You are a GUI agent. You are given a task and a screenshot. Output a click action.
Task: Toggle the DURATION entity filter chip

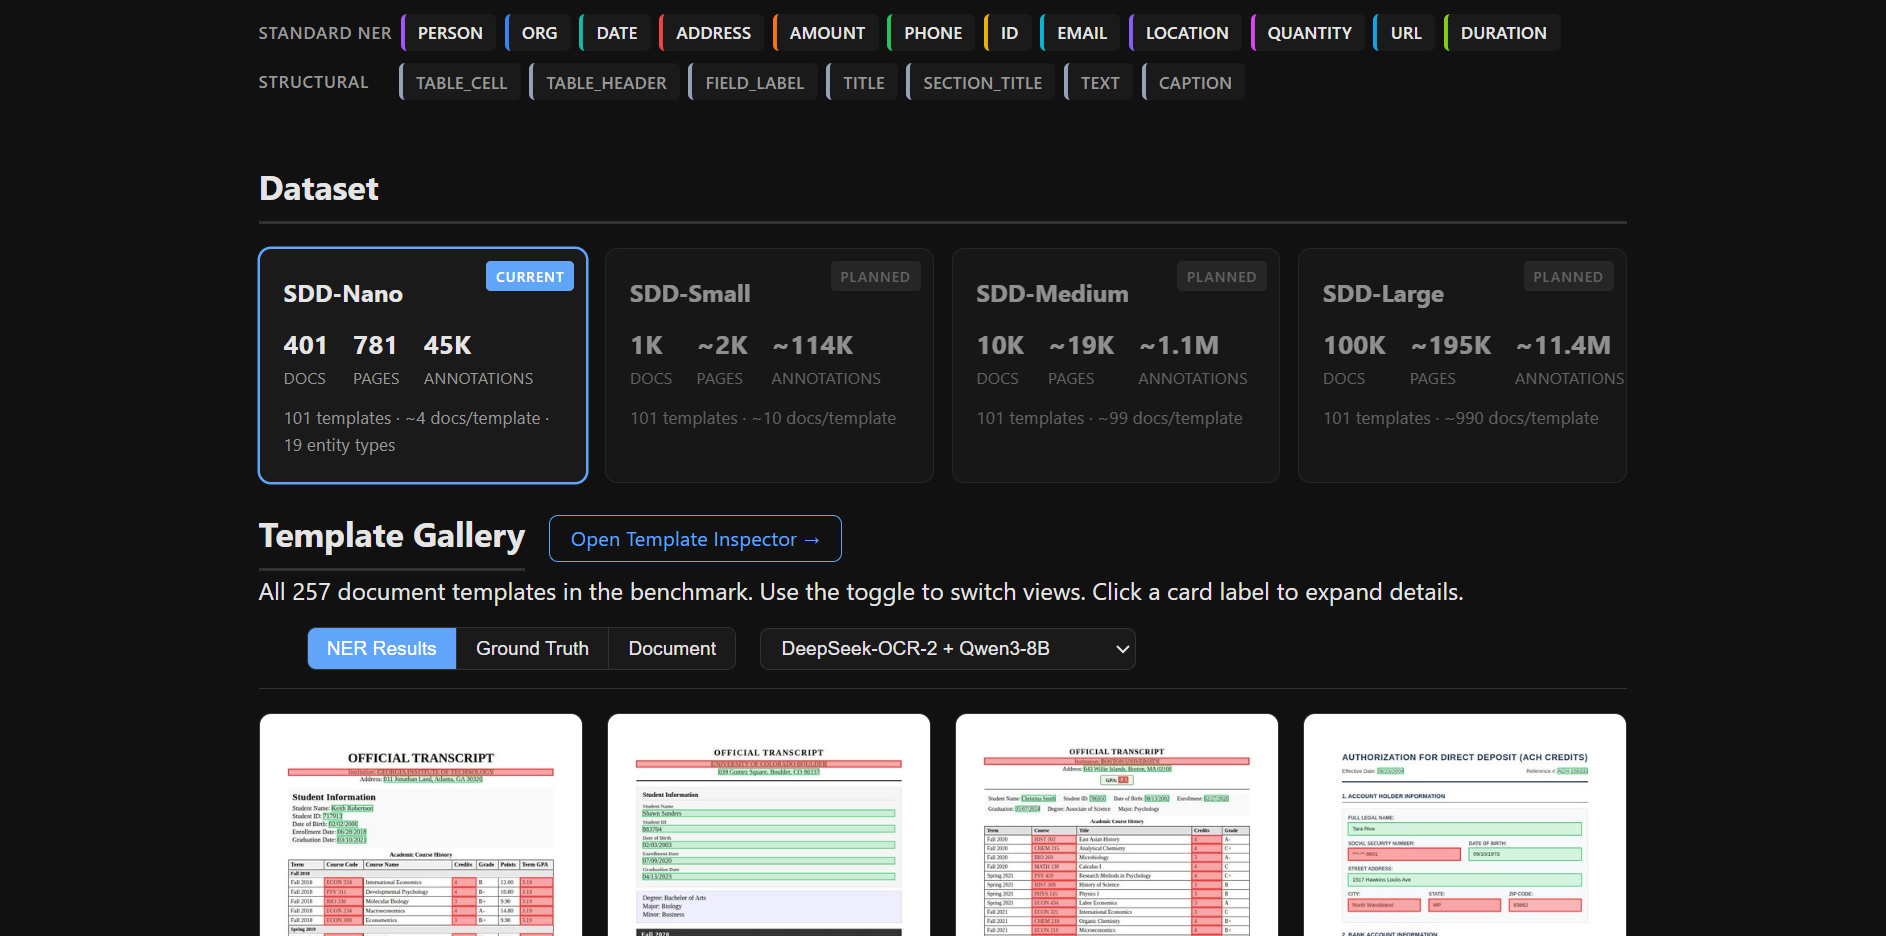pyautogui.click(x=1501, y=32)
